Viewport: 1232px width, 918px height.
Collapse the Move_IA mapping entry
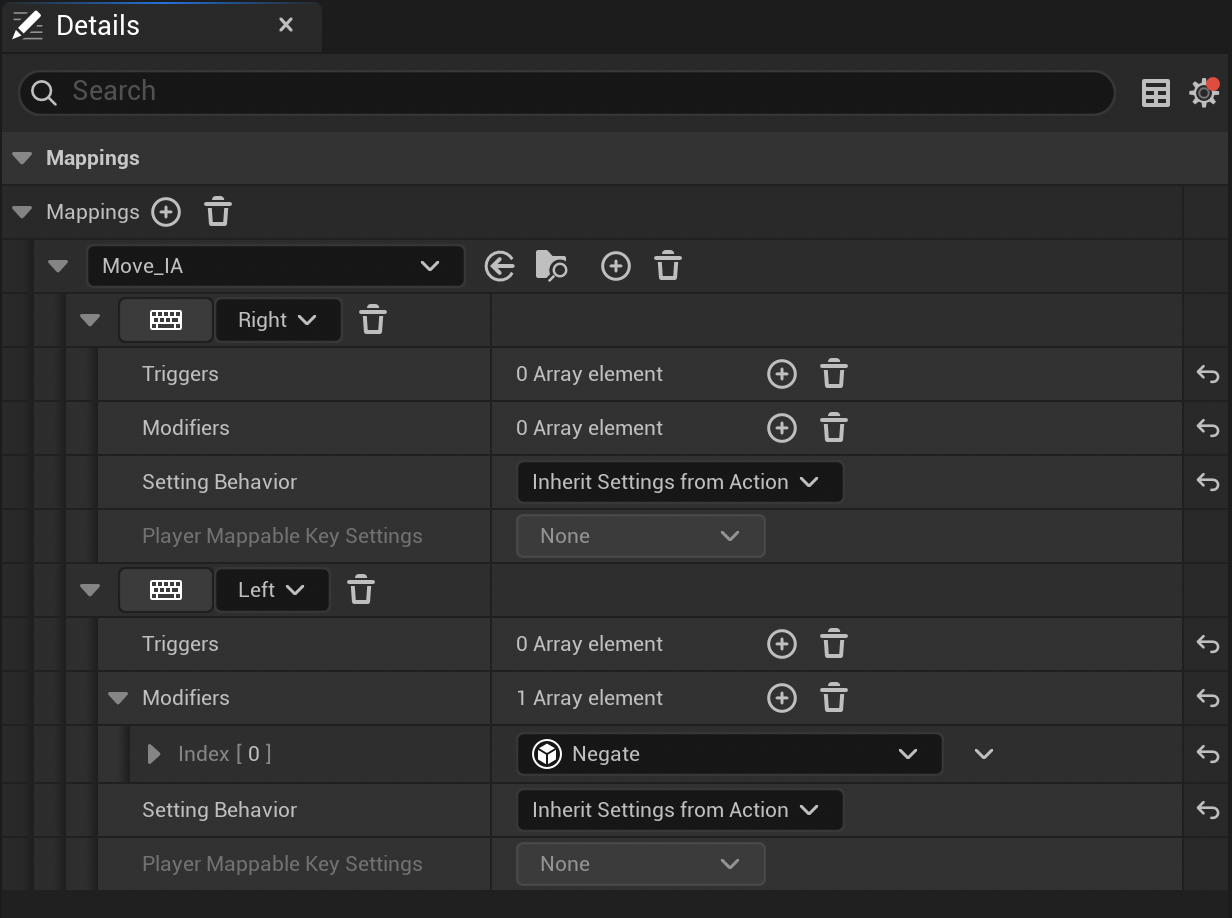pyautogui.click(x=58, y=266)
